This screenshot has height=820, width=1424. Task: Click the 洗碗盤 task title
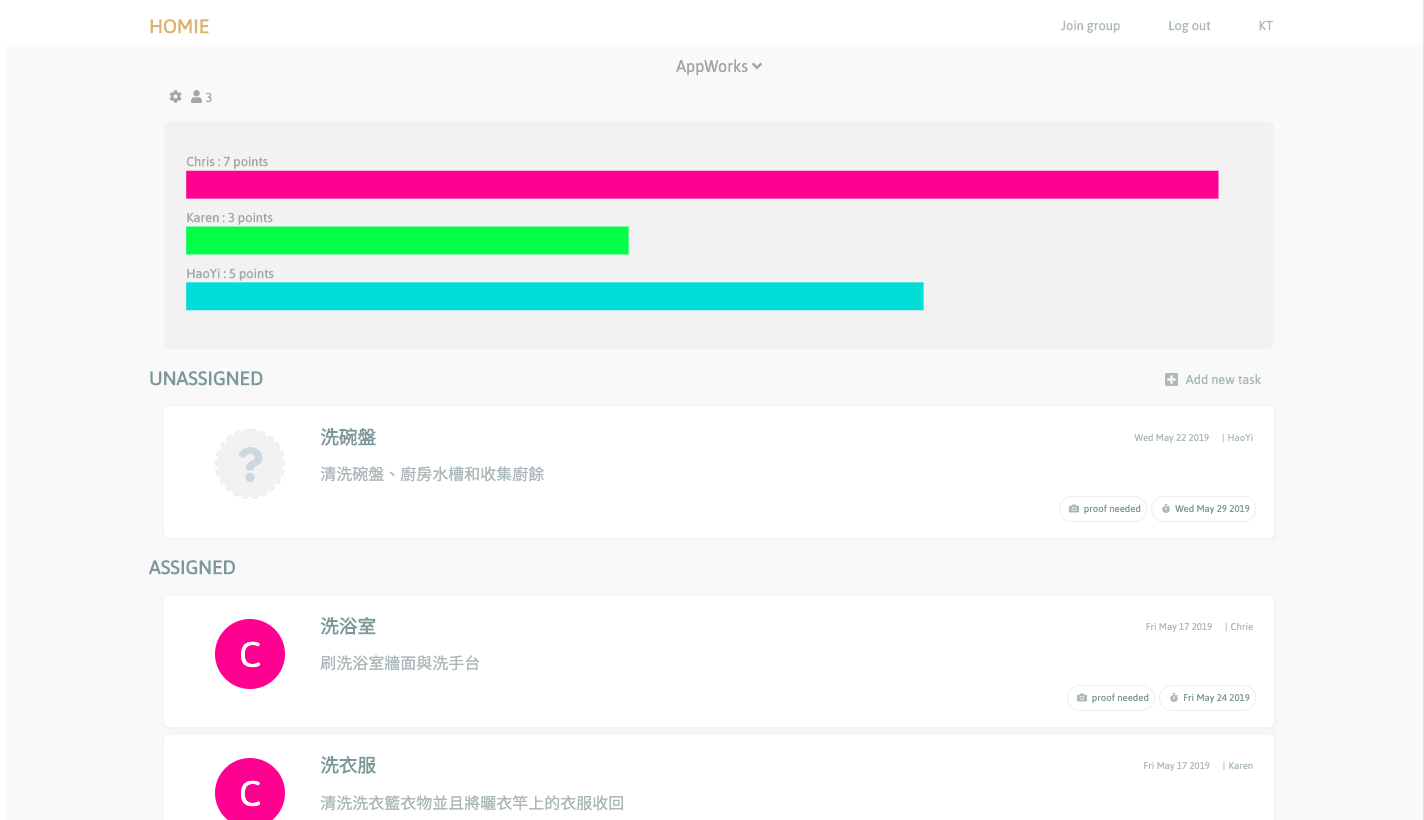348,437
